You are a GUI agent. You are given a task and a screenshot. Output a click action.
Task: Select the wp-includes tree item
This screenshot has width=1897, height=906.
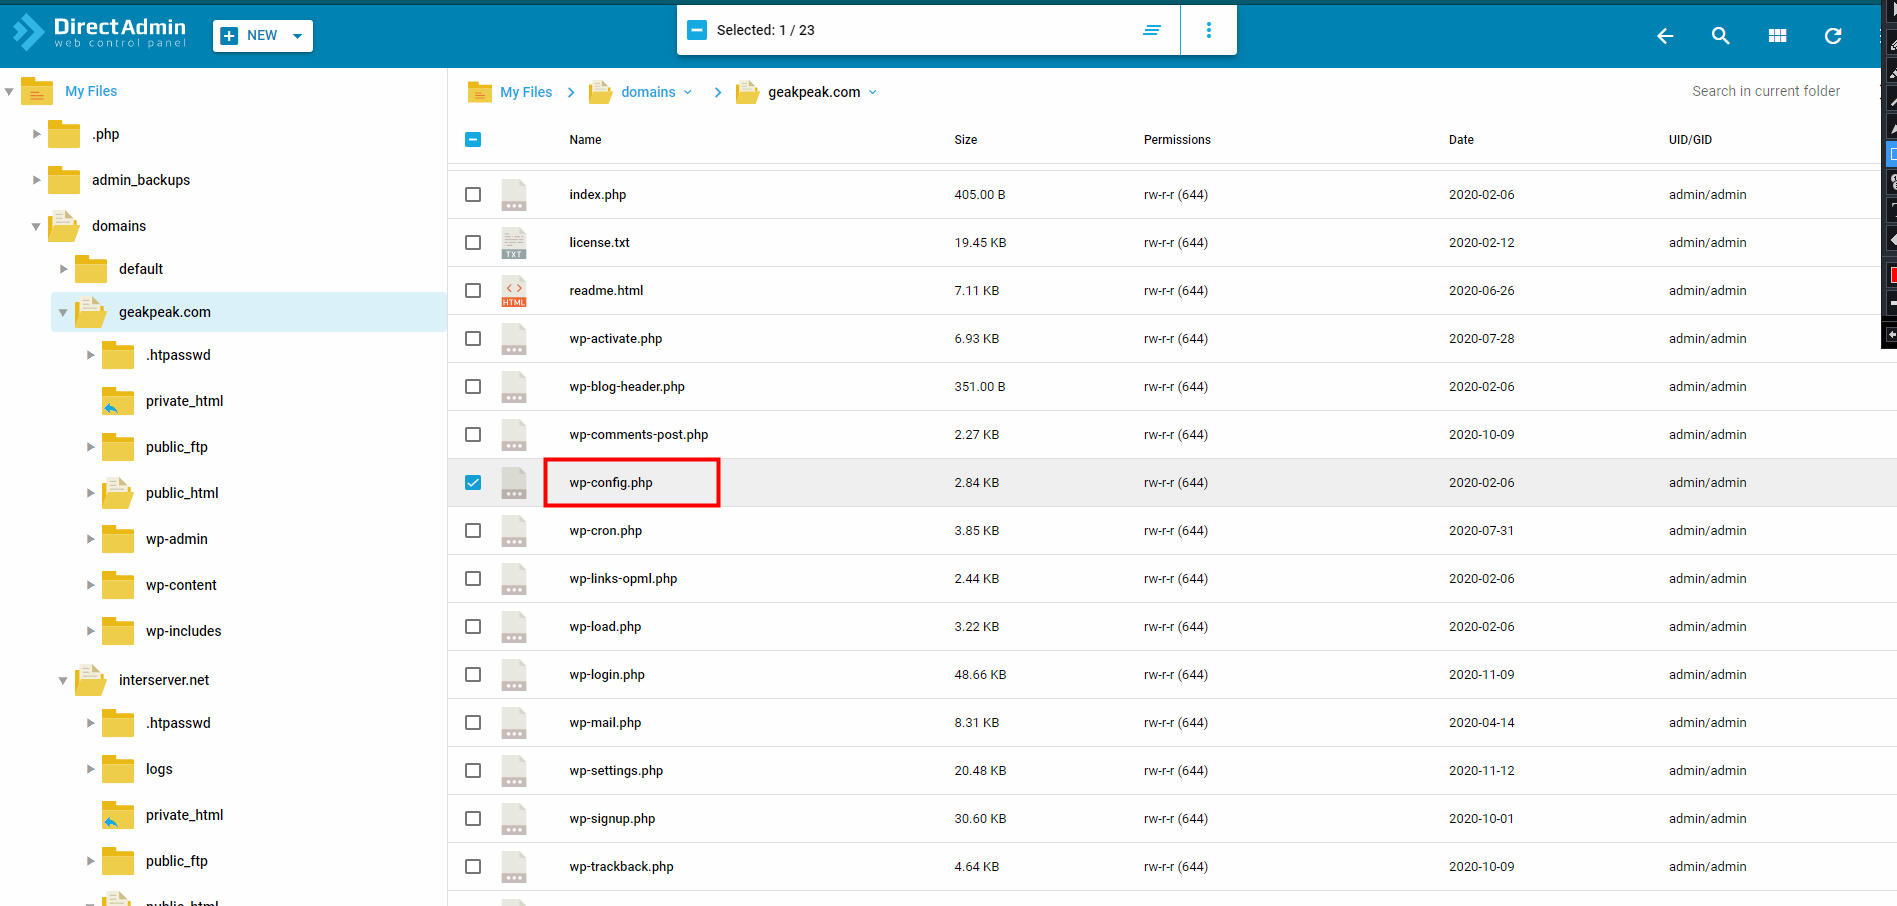[x=184, y=631]
